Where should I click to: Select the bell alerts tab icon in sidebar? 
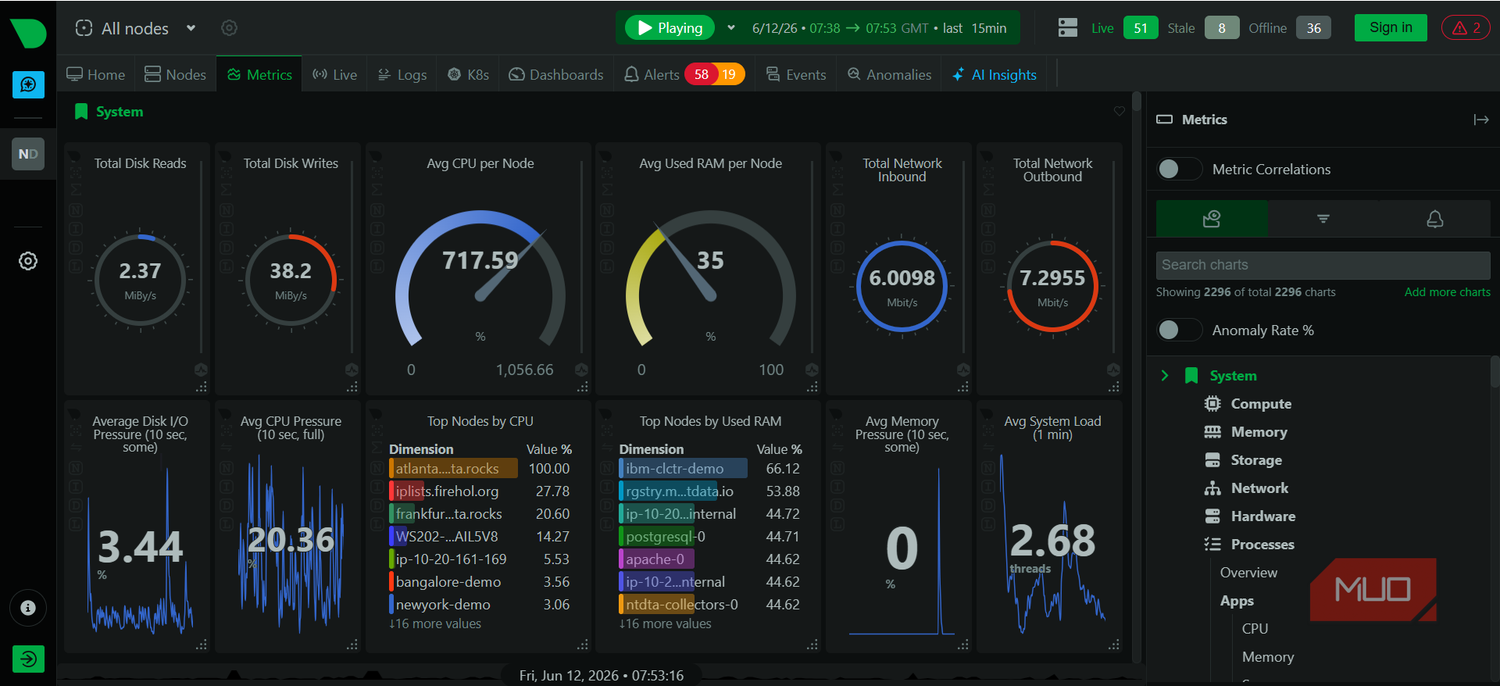[x=1435, y=218]
